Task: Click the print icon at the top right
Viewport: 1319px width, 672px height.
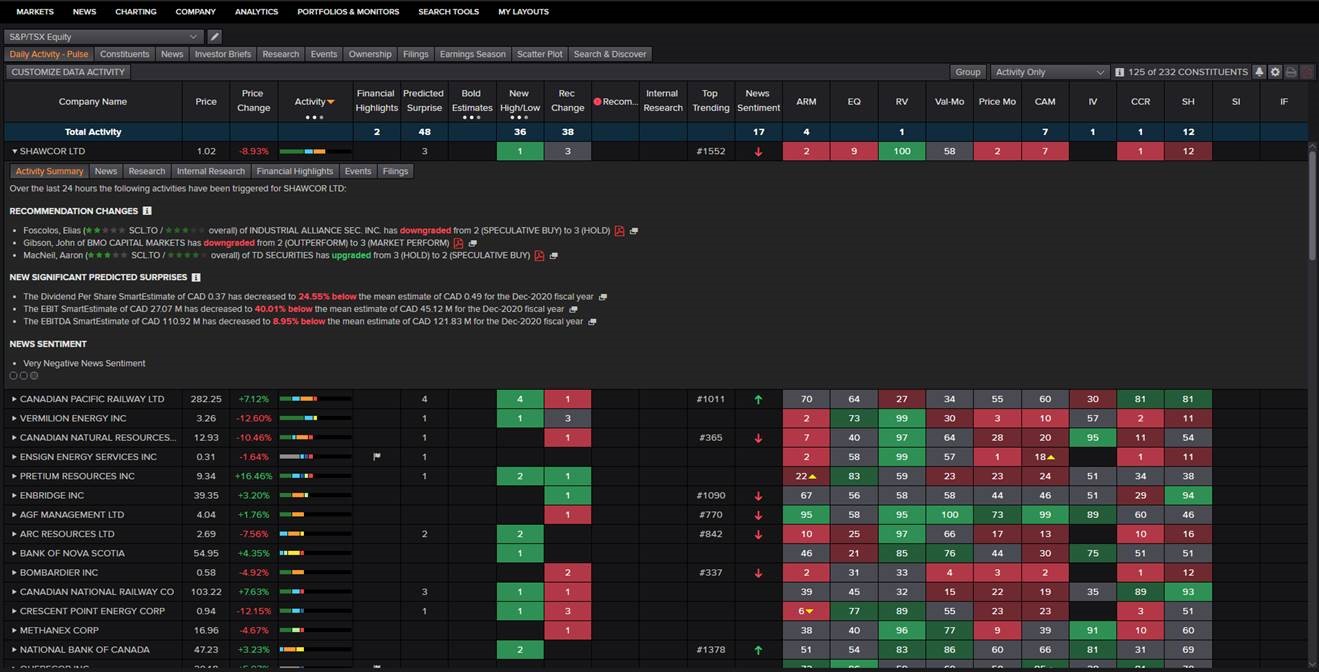Action: tap(1292, 72)
